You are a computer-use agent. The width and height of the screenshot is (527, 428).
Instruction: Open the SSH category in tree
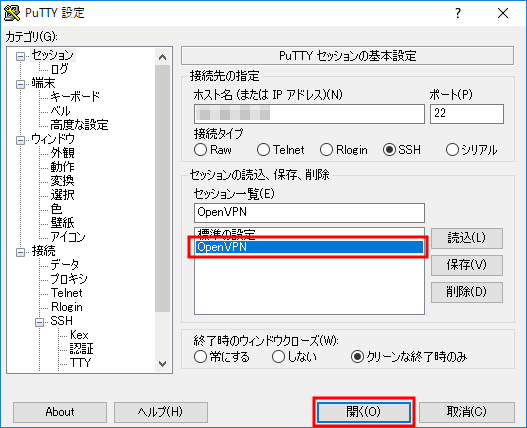click(62, 321)
